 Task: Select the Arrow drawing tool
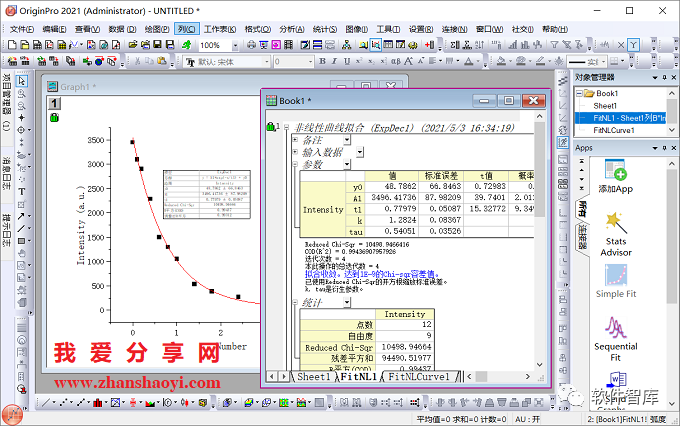point(21,216)
